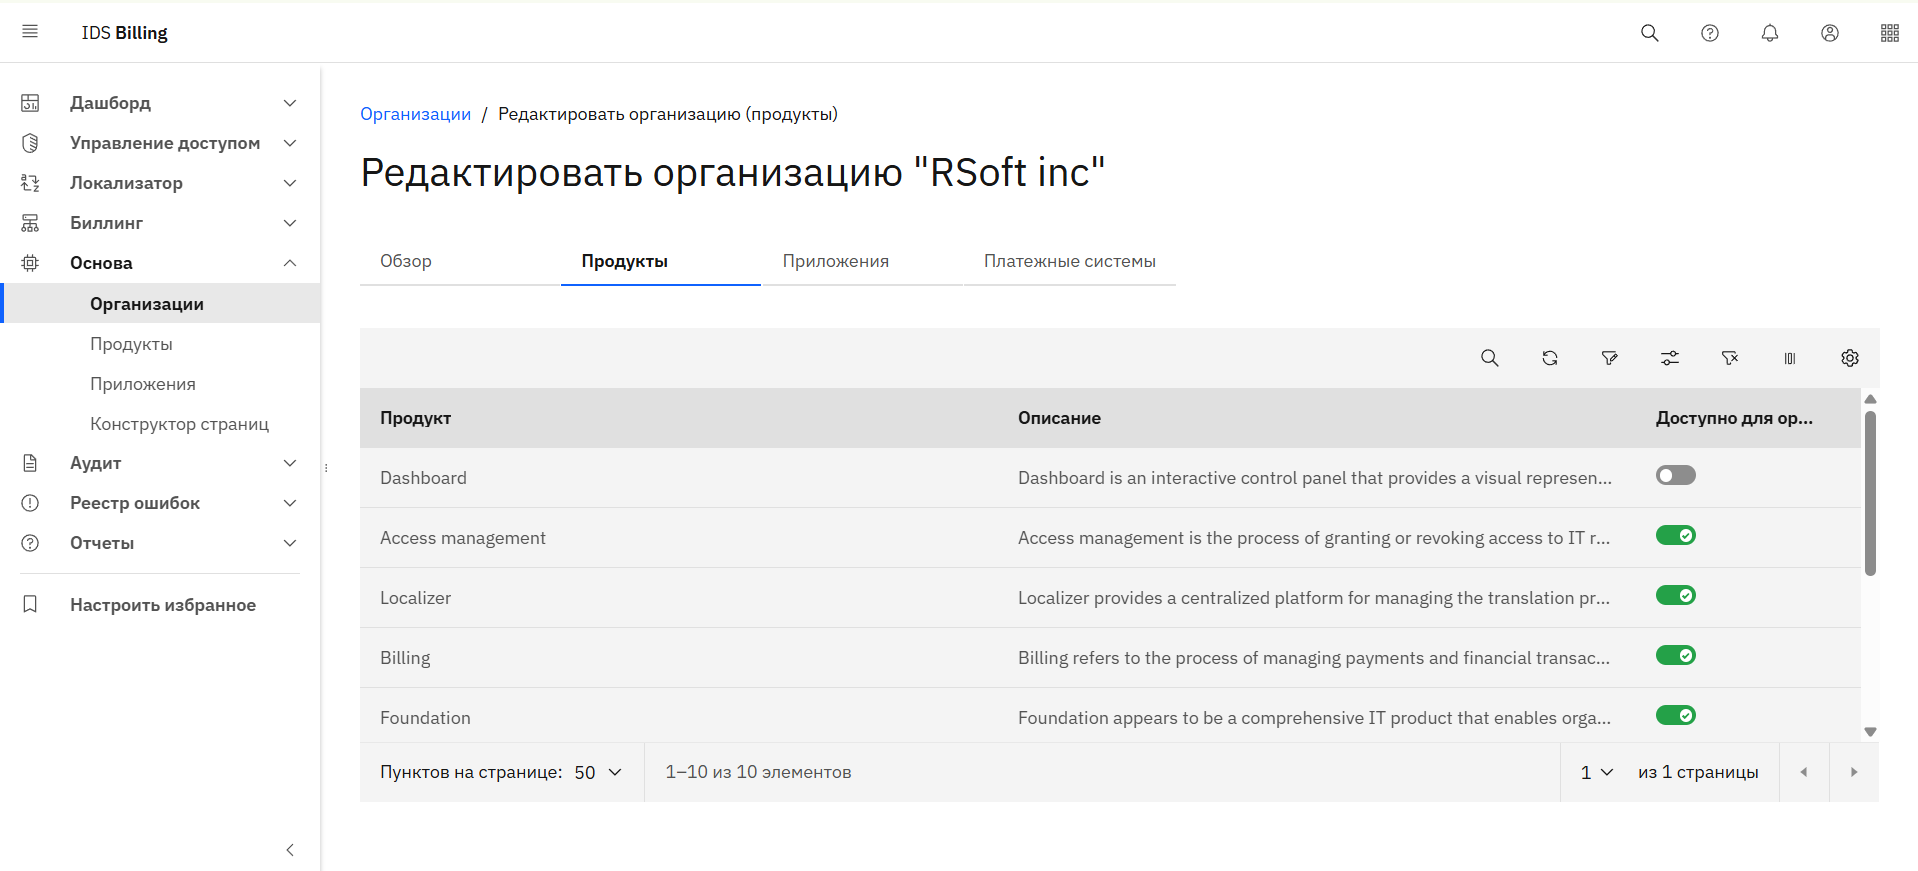The width and height of the screenshot is (1918, 871).
Task: Open the table filter funnel icon
Action: click(1609, 358)
